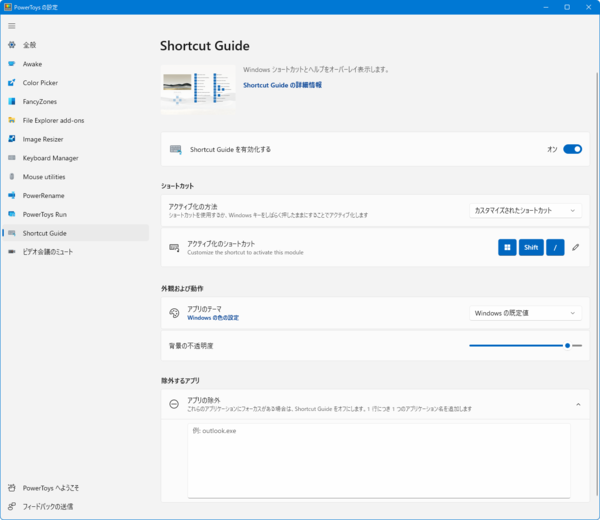Open the app theme dropdown
Viewport: 600px width, 520px height.
click(525, 313)
